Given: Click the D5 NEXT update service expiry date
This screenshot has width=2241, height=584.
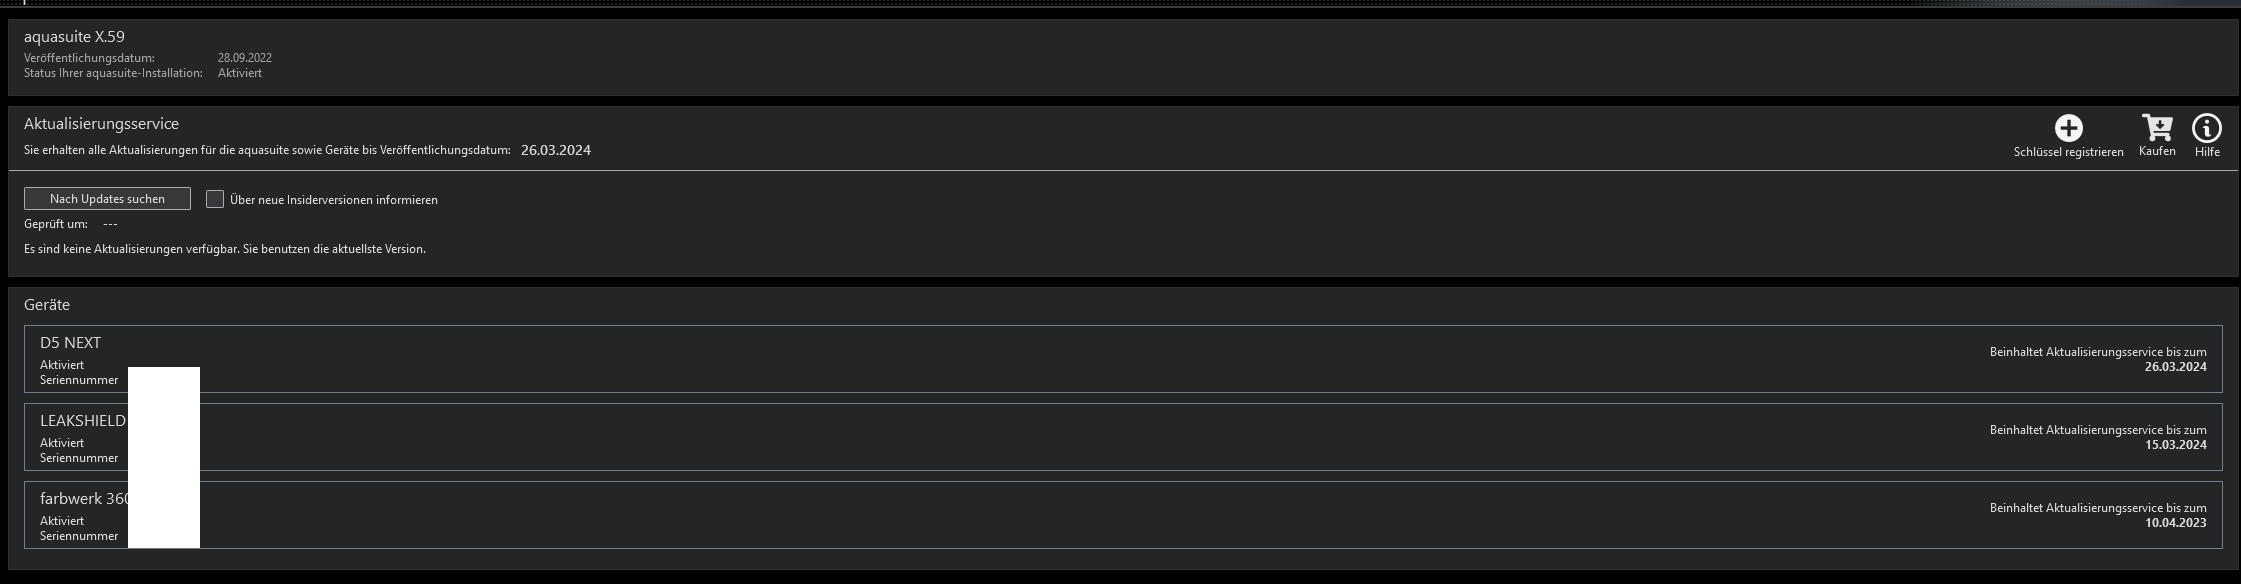Looking at the screenshot, I should (2175, 367).
